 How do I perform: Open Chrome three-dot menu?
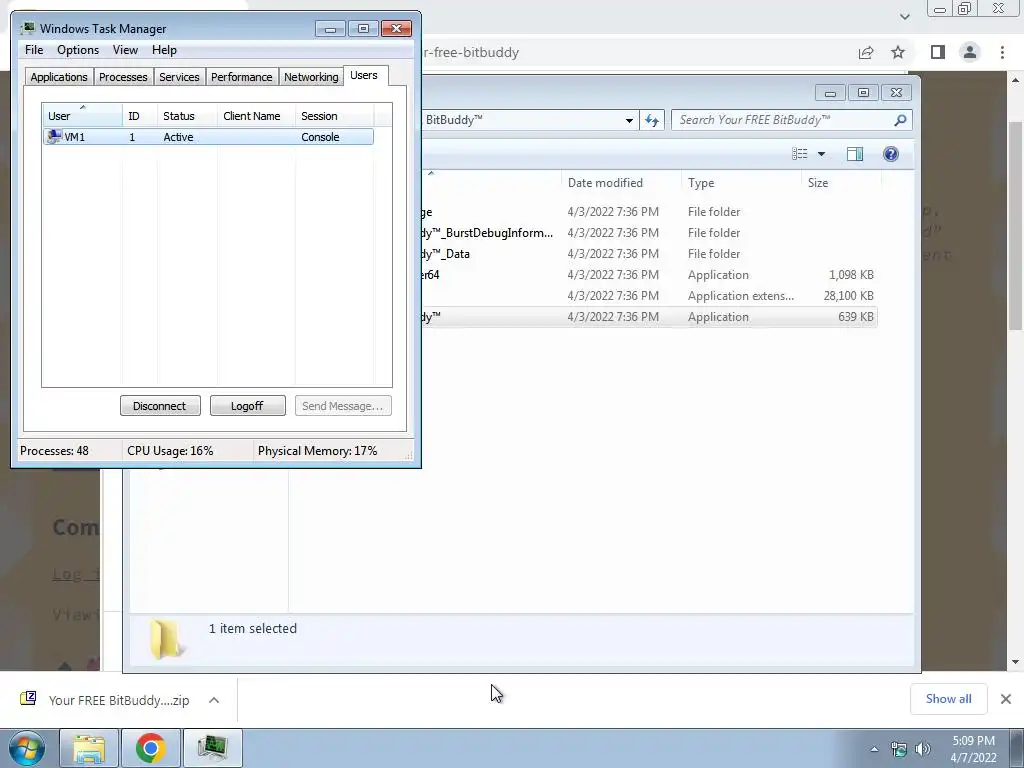click(x=1002, y=52)
